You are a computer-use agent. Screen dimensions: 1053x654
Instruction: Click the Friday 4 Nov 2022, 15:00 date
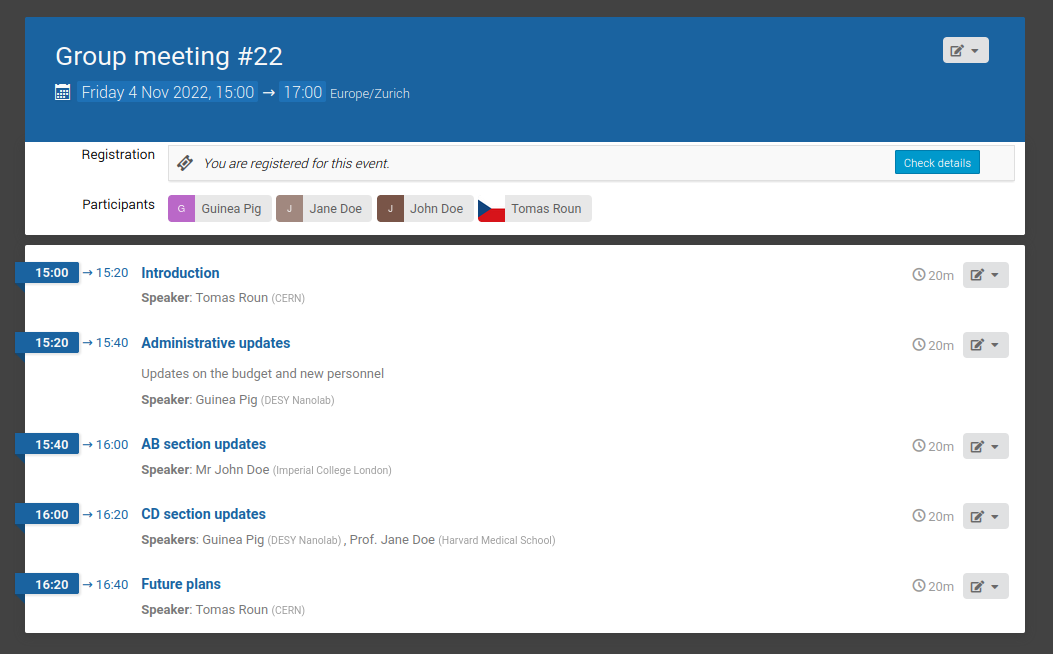click(168, 92)
